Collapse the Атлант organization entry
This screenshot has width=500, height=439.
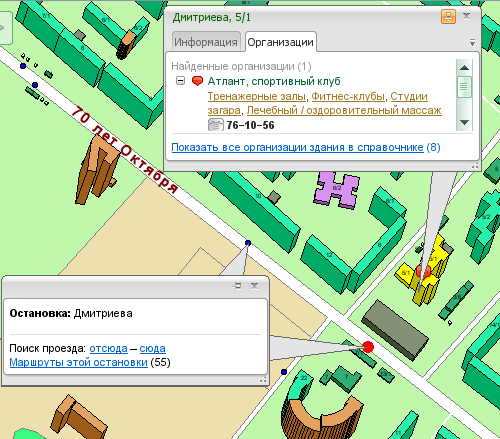tap(180, 81)
